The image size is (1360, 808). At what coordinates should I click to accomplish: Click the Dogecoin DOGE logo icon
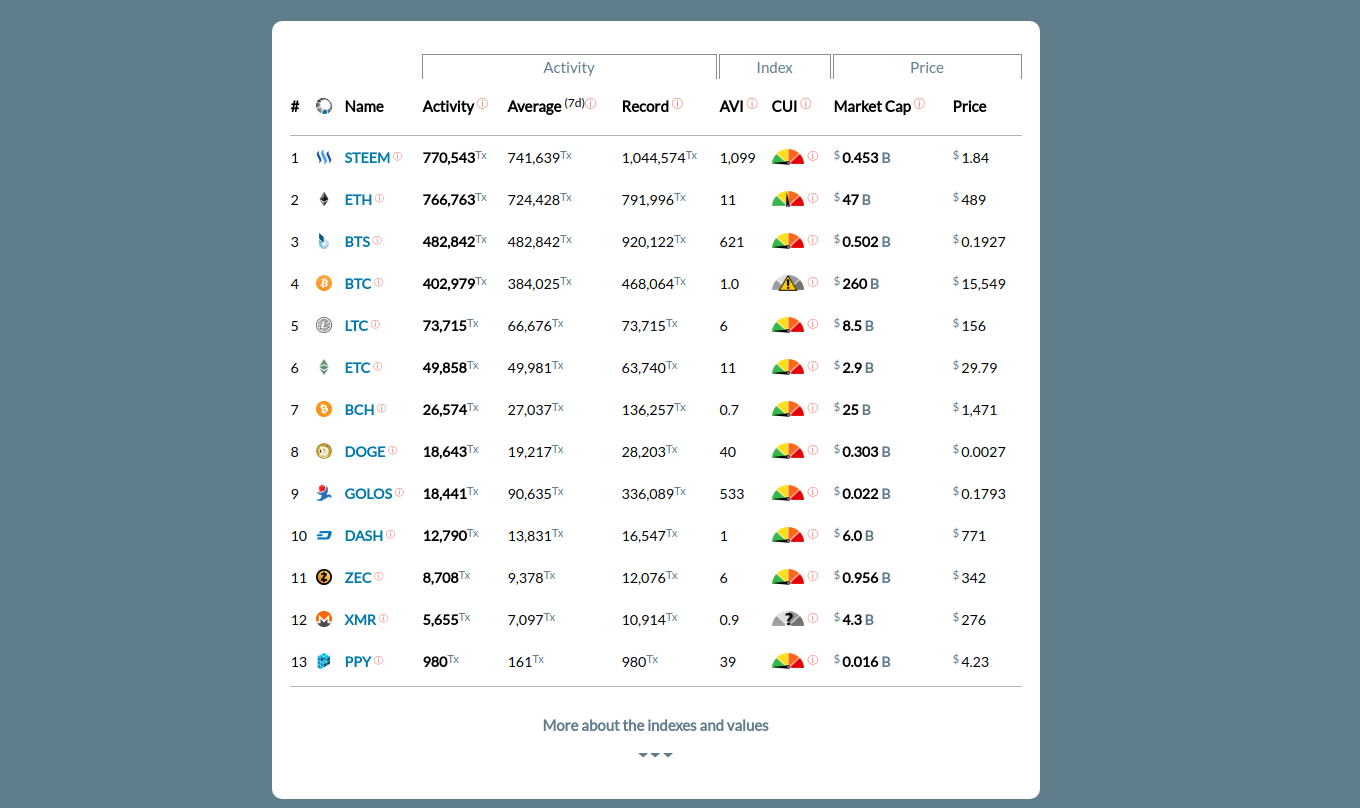[x=324, y=451]
